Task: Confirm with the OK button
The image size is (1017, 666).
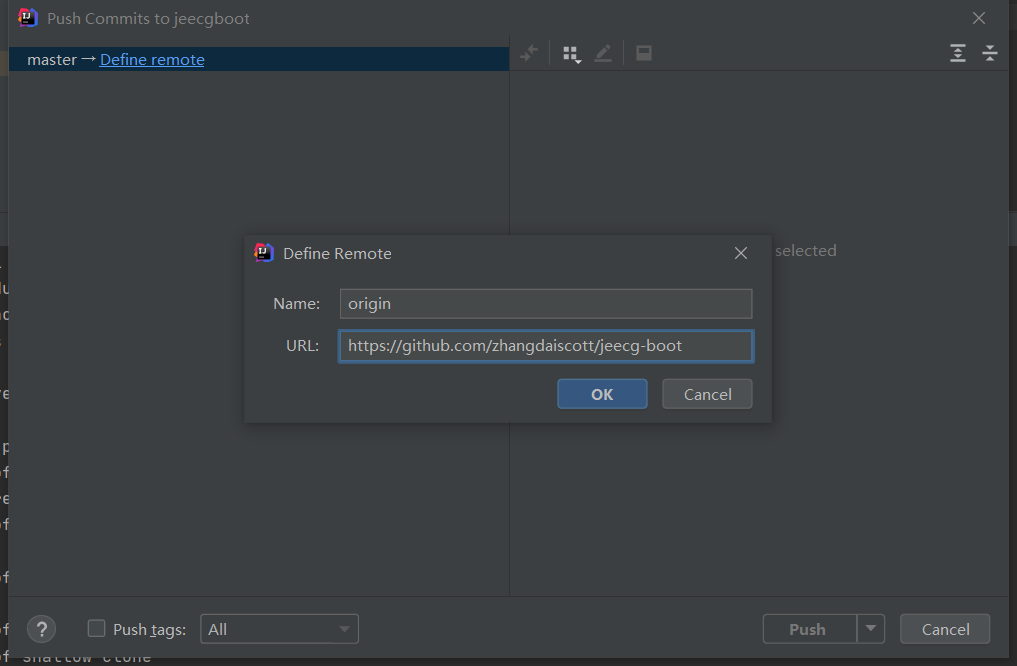Action: pyautogui.click(x=602, y=394)
